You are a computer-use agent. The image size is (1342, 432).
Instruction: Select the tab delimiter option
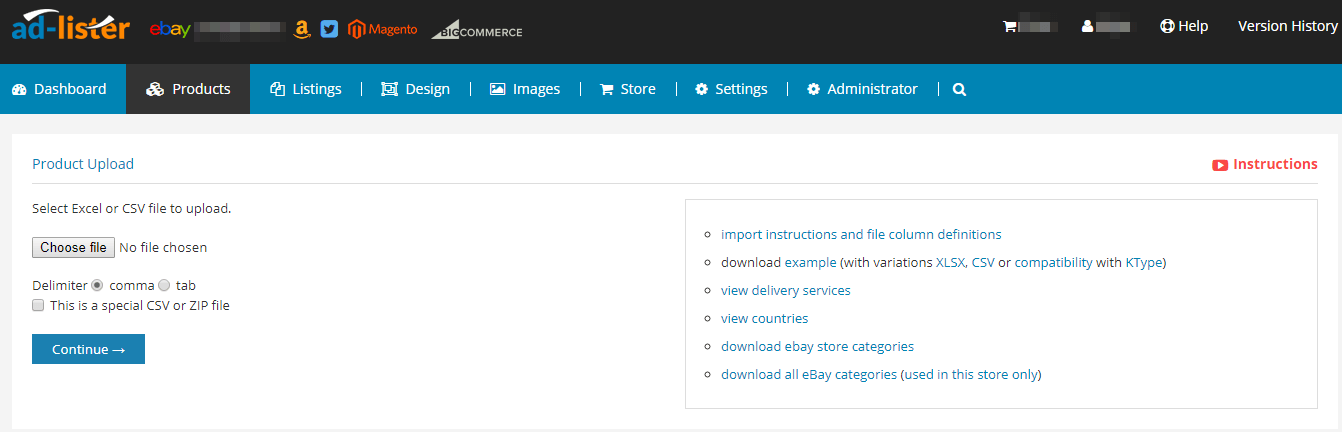click(164, 285)
